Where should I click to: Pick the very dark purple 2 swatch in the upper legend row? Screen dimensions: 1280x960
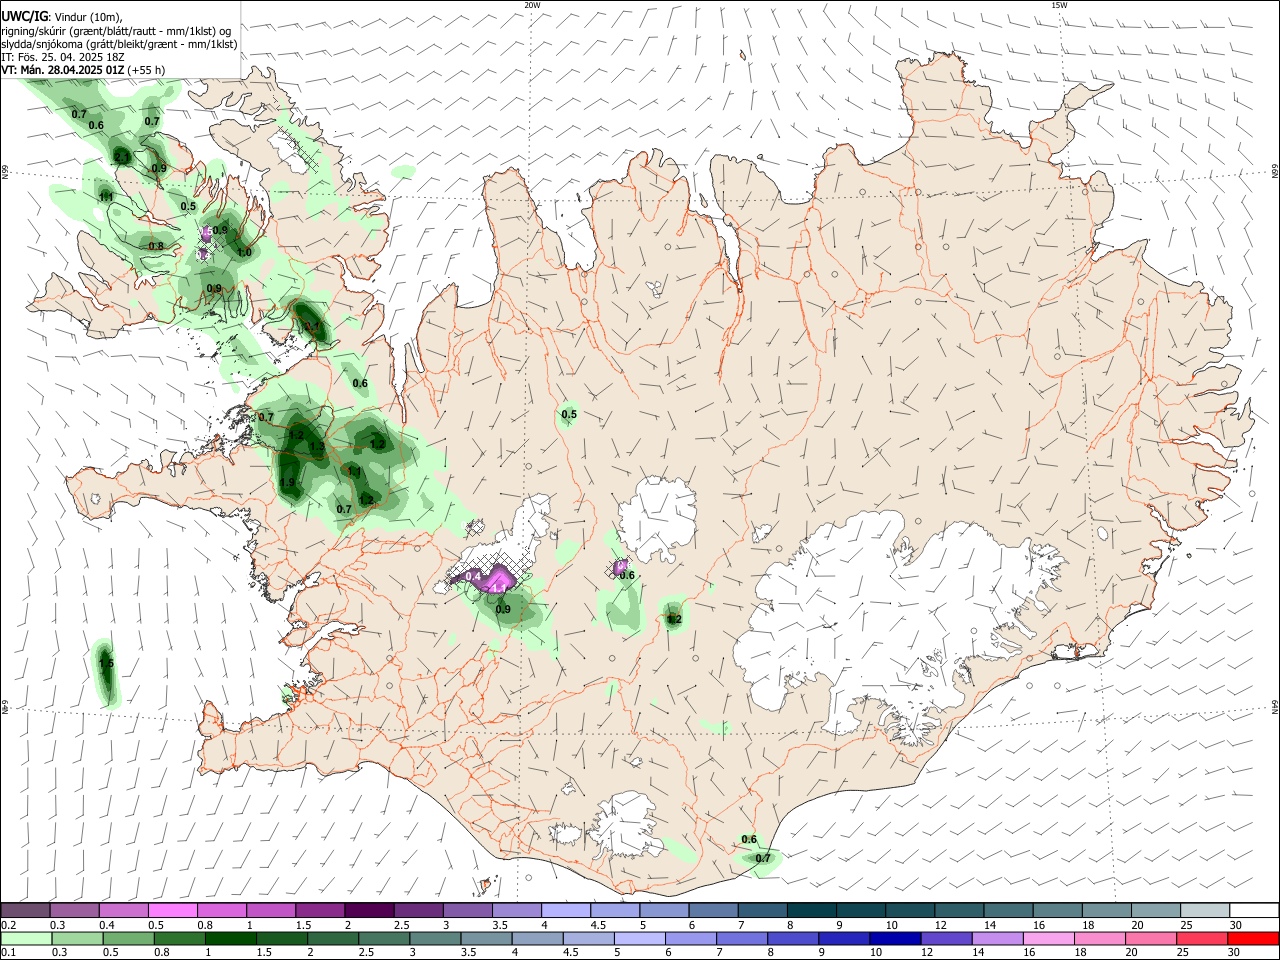(x=368, y=911)
